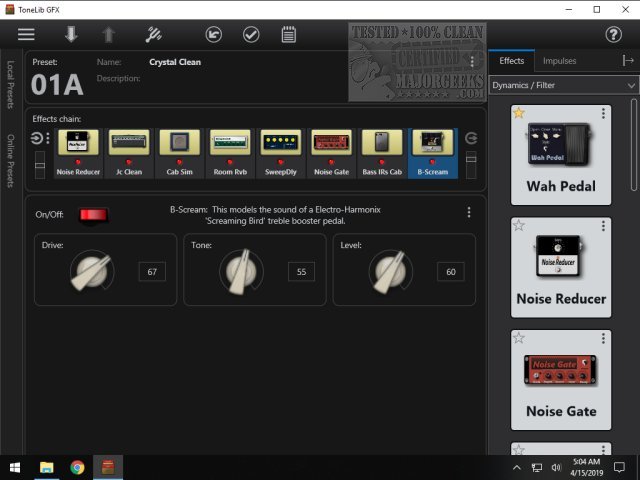640x480 pixels.
Task: Toggle the B-Scream On/Off red switch
Action: (93, 215)
